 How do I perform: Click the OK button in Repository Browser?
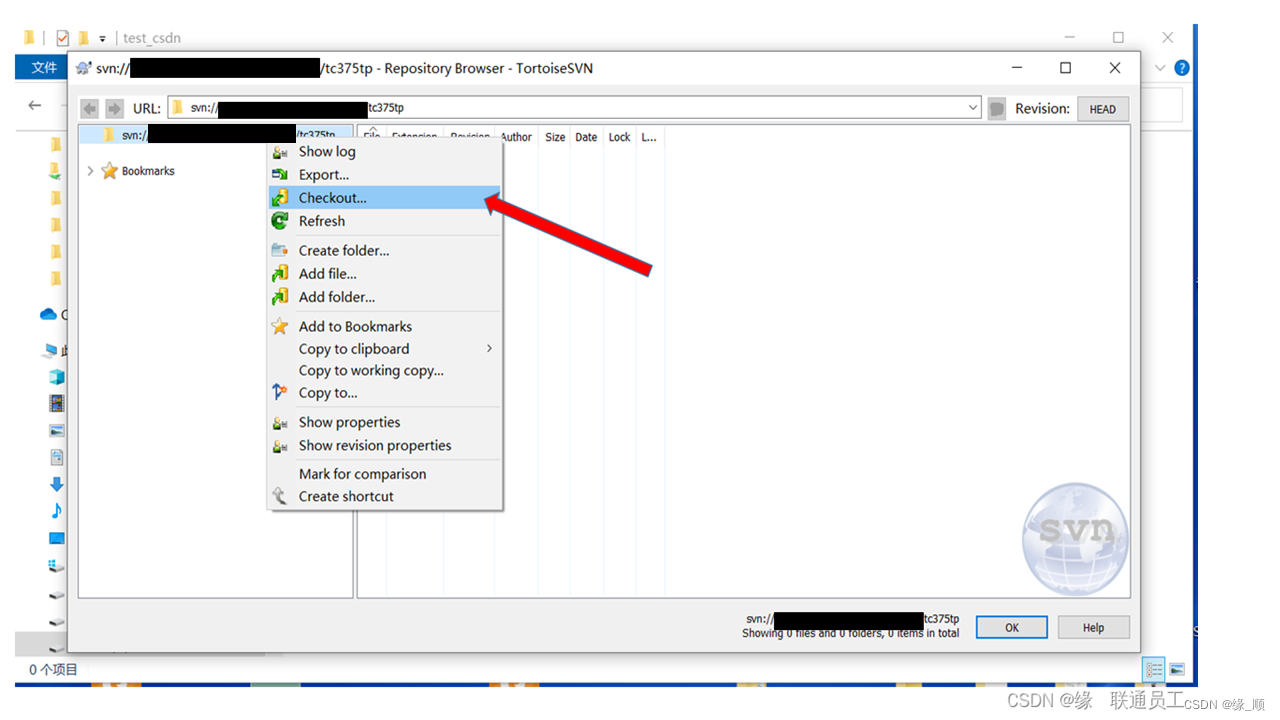click(x=1011, y=627)
